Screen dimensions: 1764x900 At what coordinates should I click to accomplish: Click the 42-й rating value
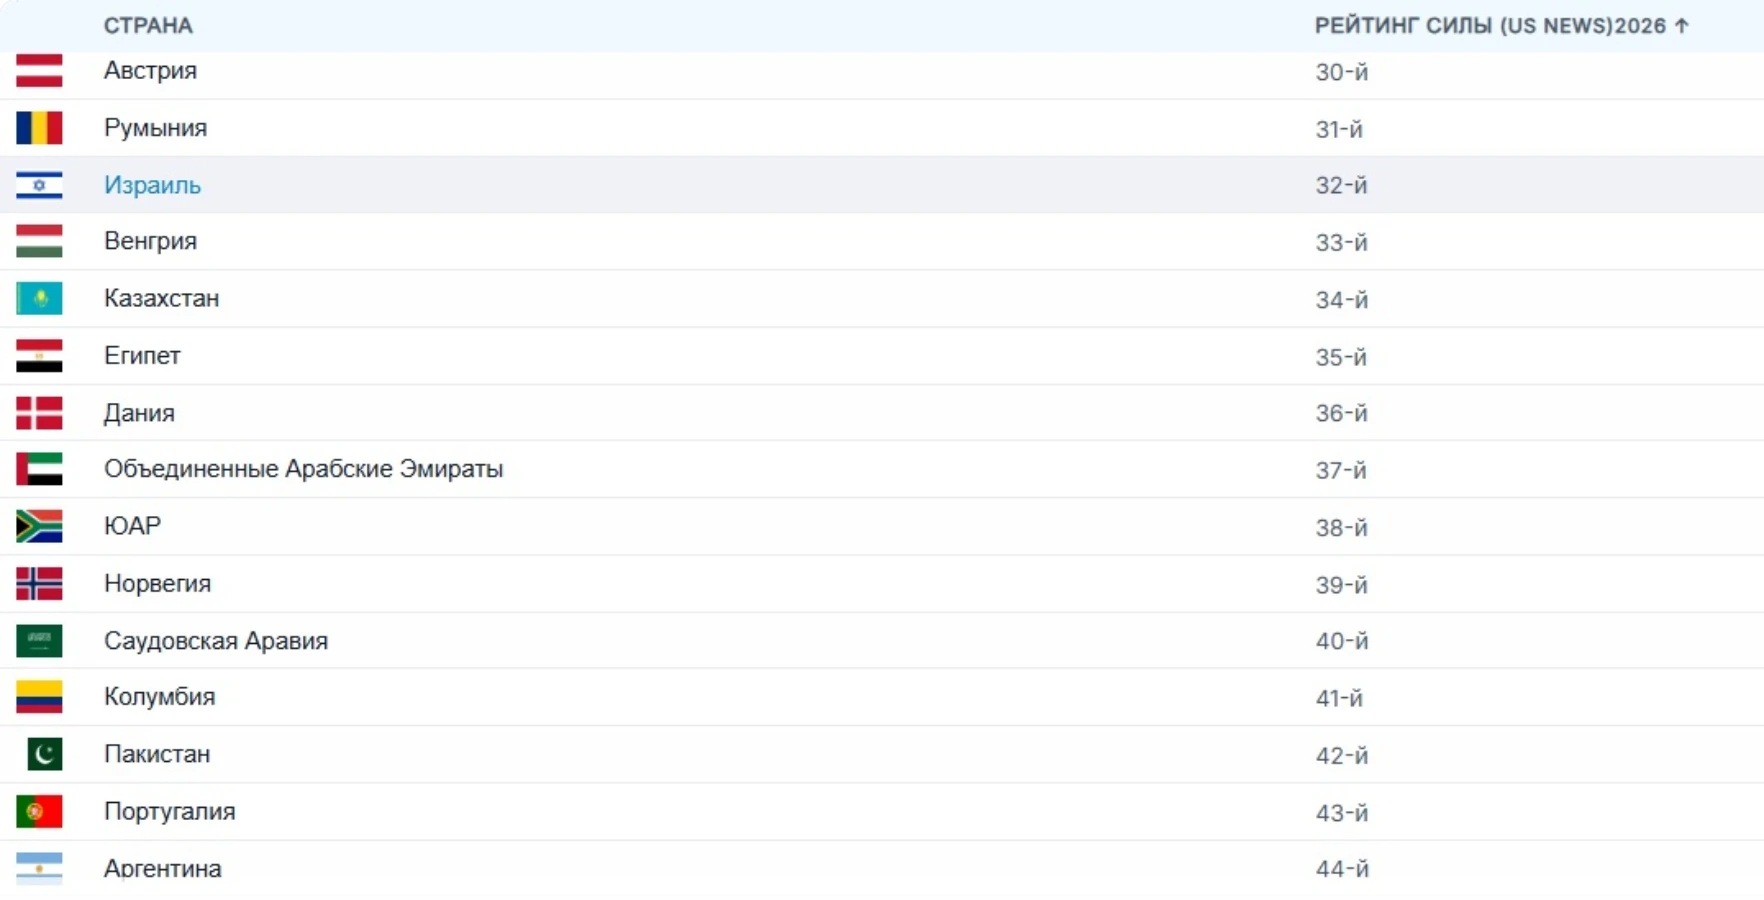(x=1341, y=755)
